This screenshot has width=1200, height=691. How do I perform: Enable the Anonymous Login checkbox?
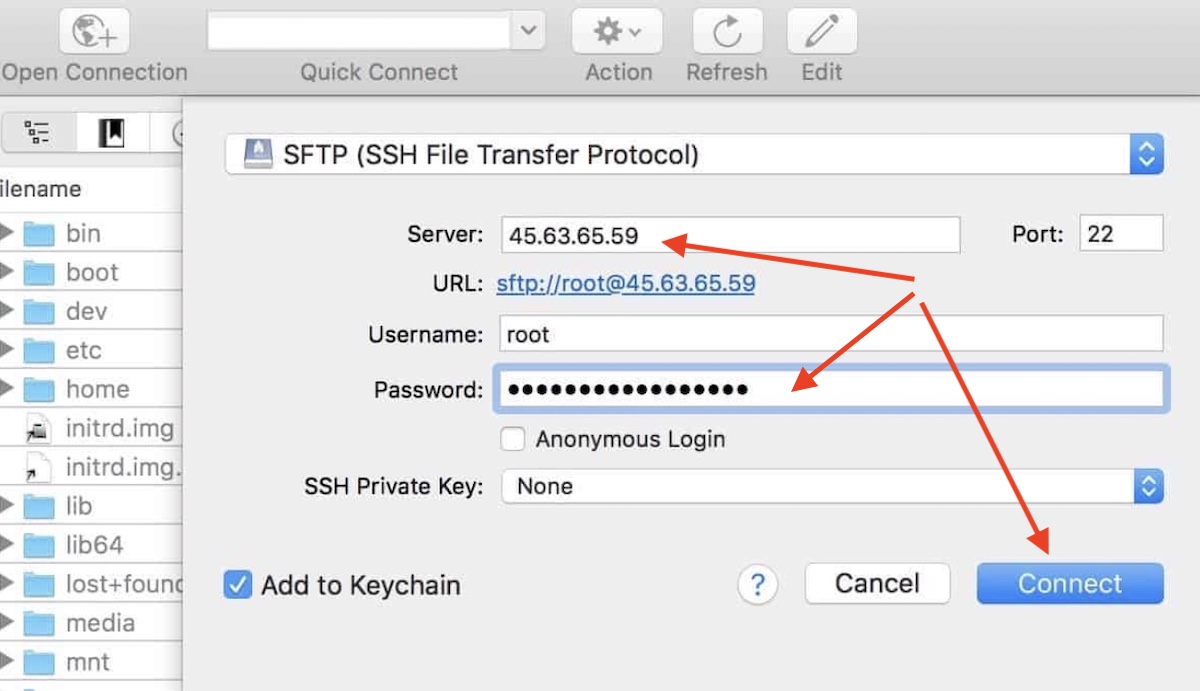[513, 439]
